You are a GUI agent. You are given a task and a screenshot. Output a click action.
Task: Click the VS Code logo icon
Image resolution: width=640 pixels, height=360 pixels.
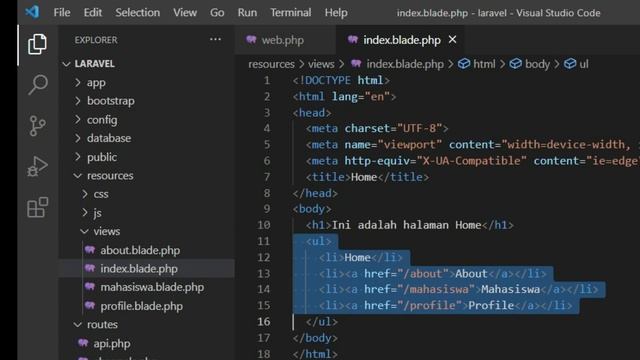click(x=32, y=12)
